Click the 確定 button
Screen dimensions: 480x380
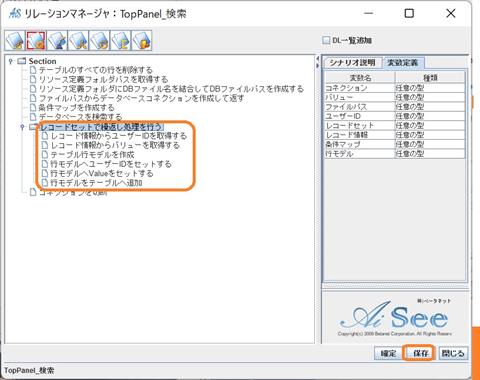[x=388, y=353]
